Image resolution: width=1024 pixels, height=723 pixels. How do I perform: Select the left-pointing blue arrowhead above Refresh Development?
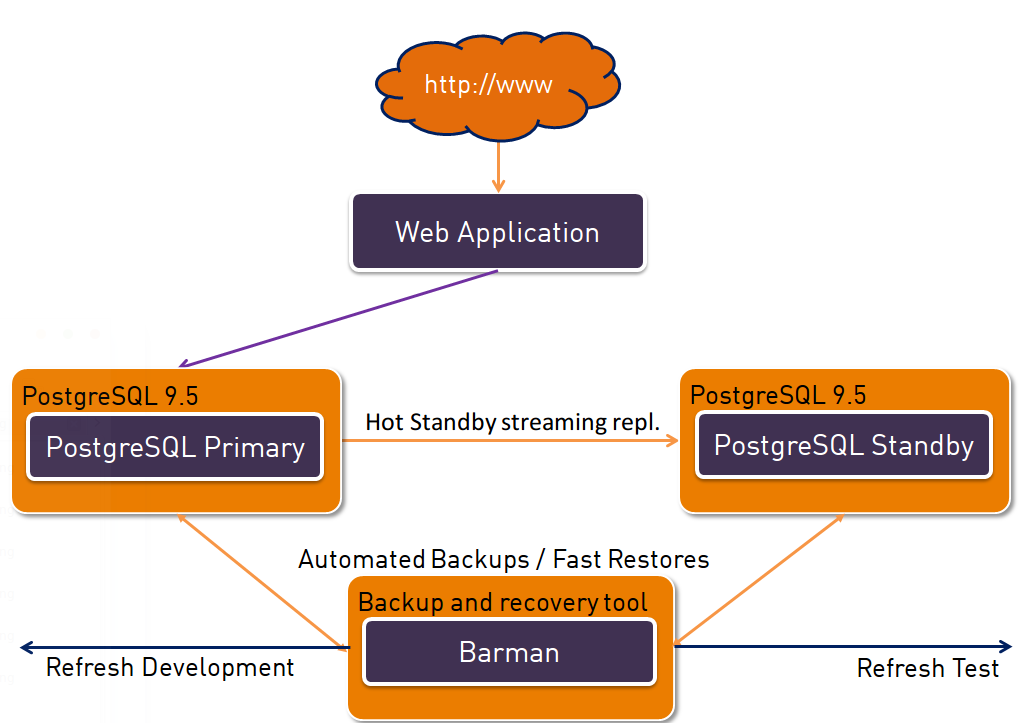(28, 647)
